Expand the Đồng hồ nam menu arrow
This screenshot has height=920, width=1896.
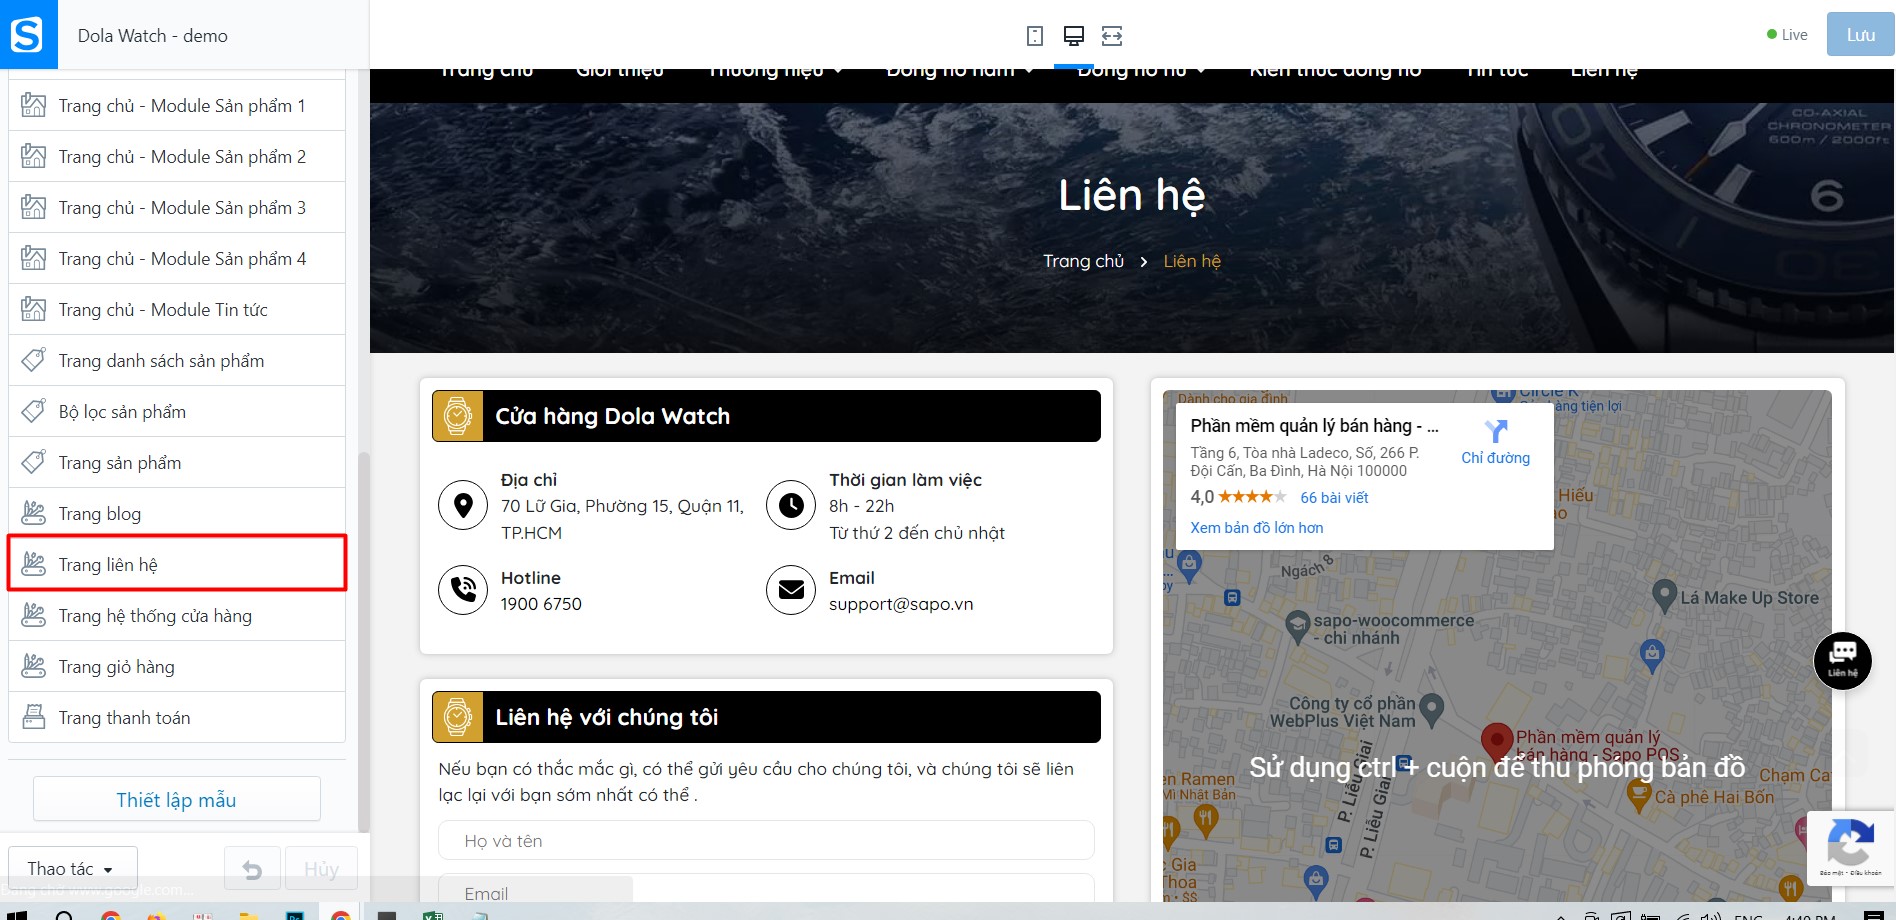(1029, 71)
